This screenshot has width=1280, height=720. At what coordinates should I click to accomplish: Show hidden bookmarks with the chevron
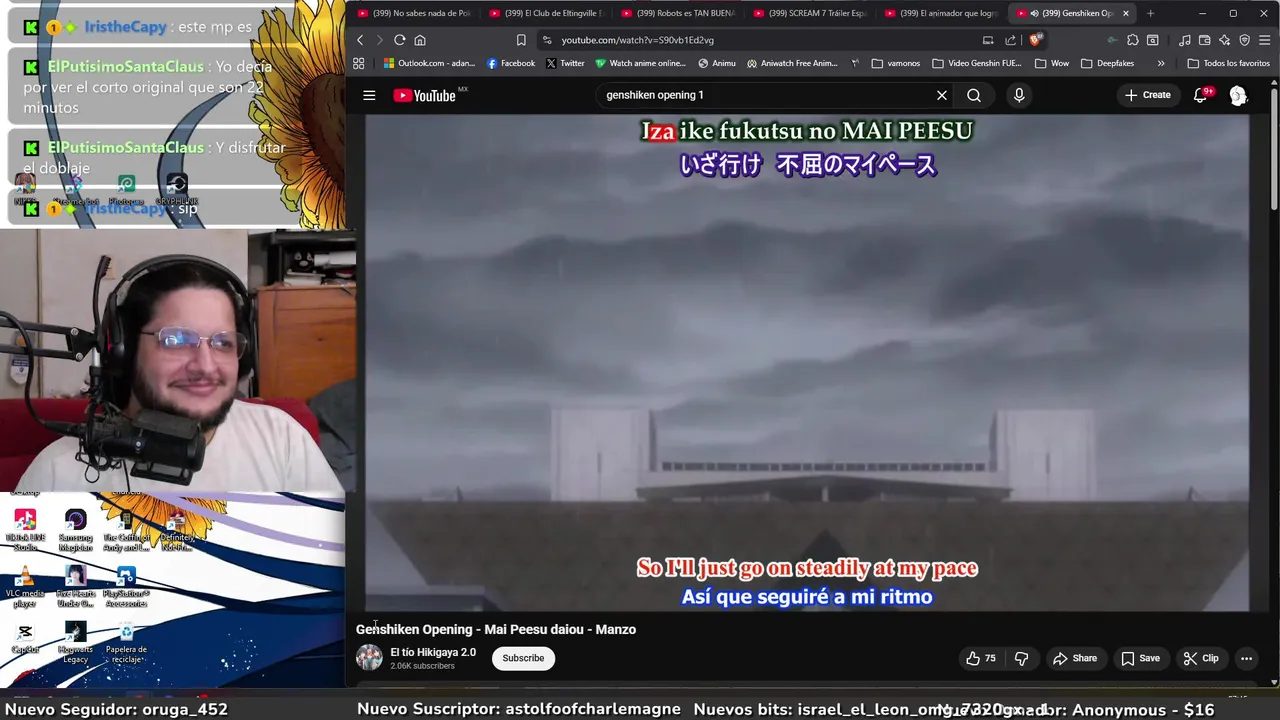point(1161,63)
